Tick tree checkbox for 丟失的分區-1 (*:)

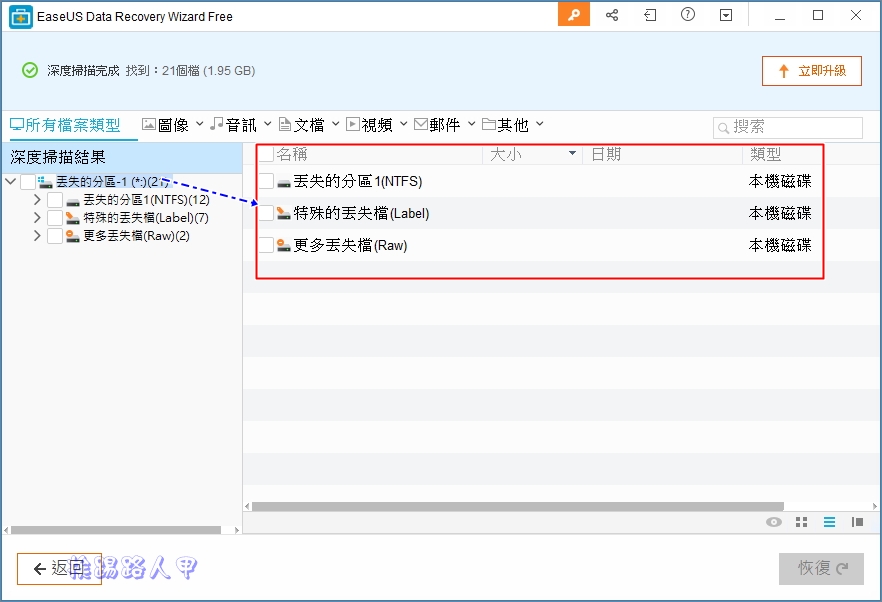[x=28, y=182]
